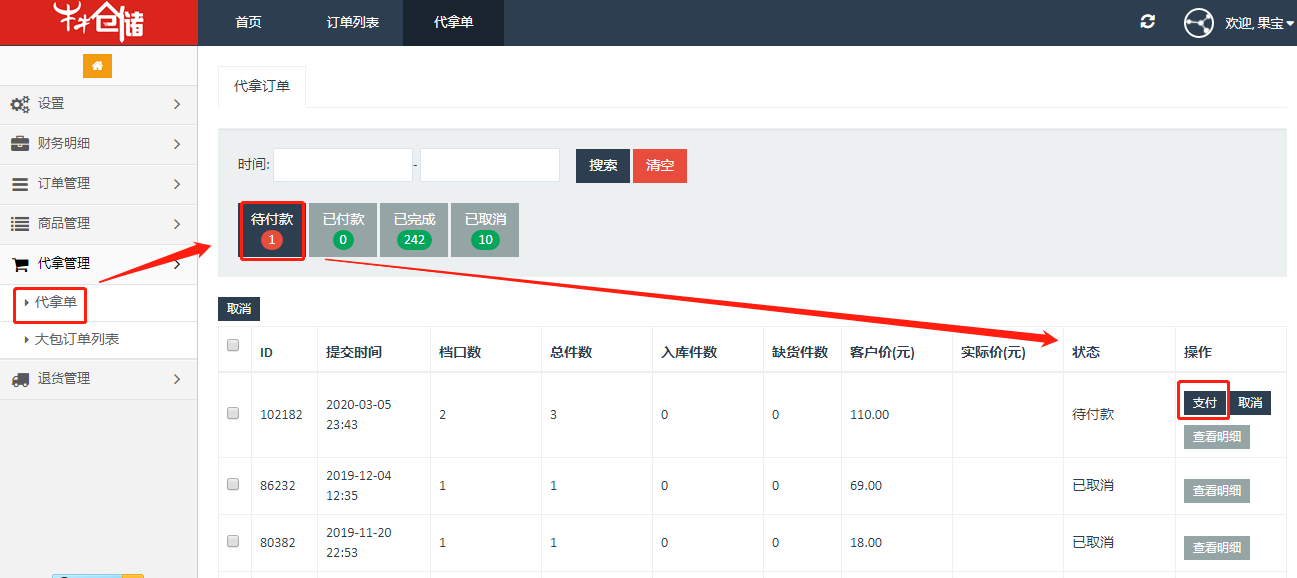Click the 代拿管理 shopping cart icon
Viewport: 1297px width, 578px height.
[20, 264]
